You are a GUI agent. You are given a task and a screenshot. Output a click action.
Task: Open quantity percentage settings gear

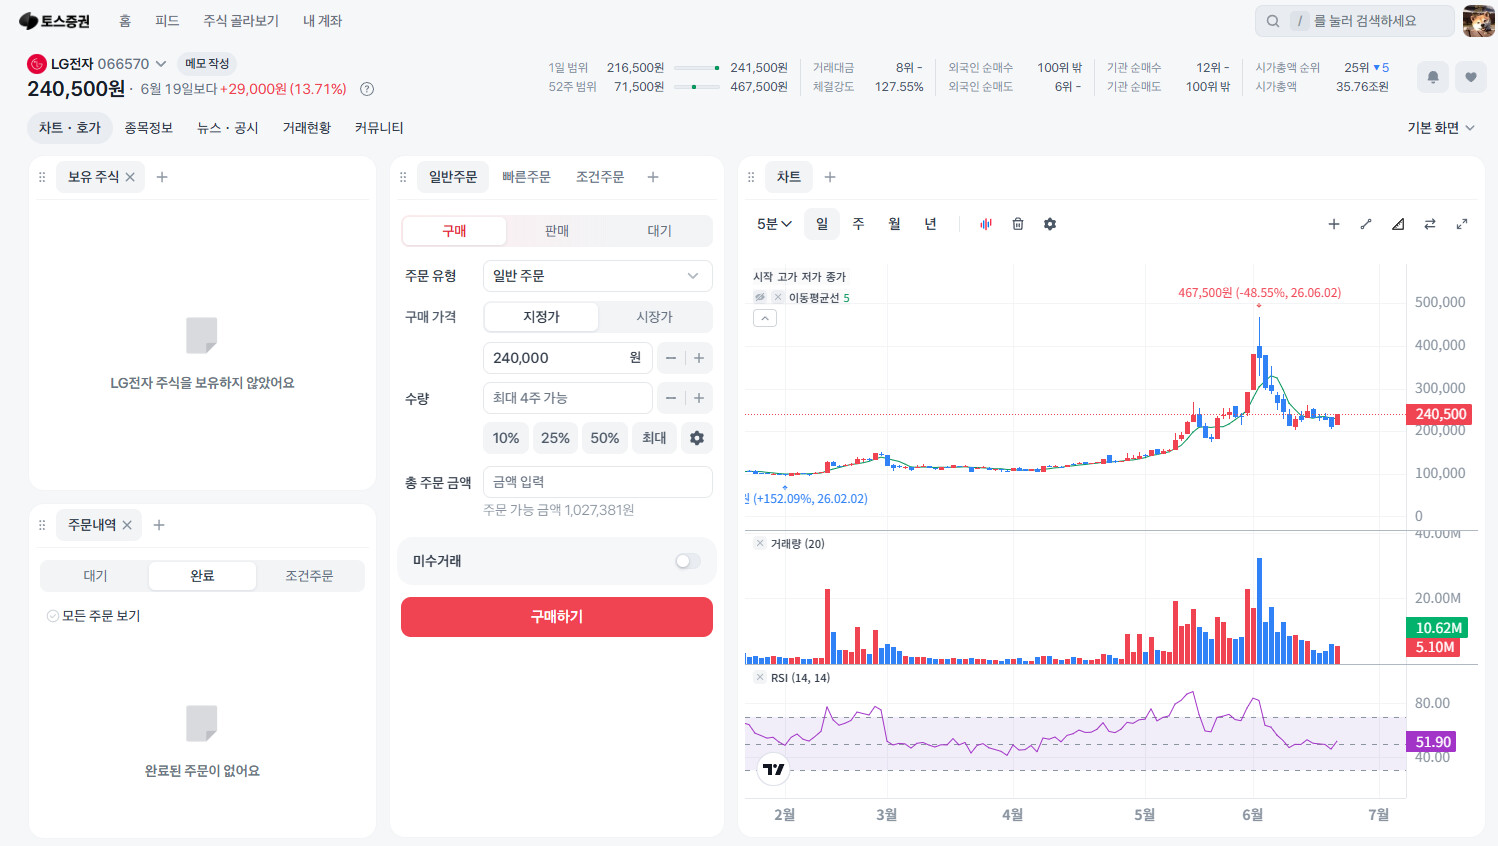(697, 438)
